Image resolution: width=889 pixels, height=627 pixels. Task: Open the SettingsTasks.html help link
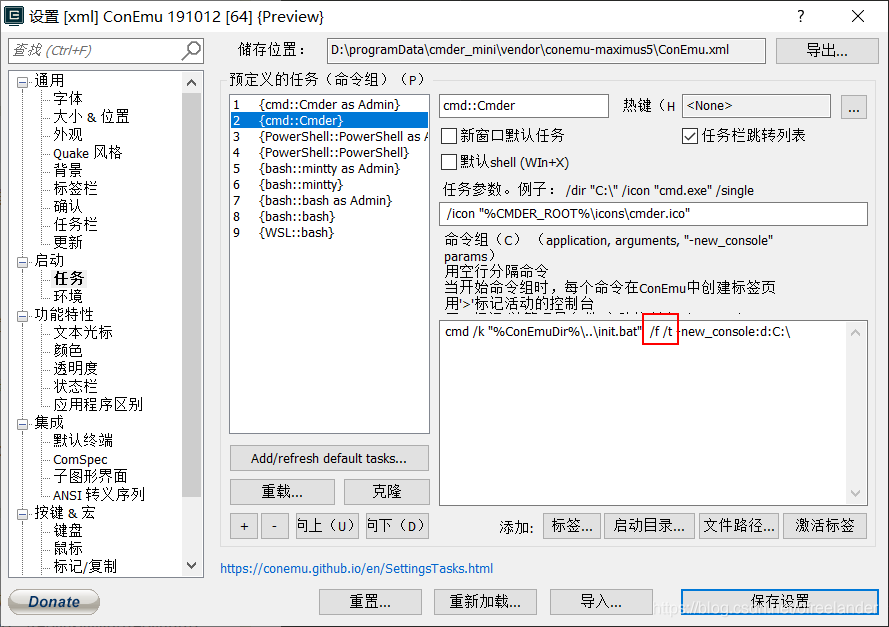[357, 569]
